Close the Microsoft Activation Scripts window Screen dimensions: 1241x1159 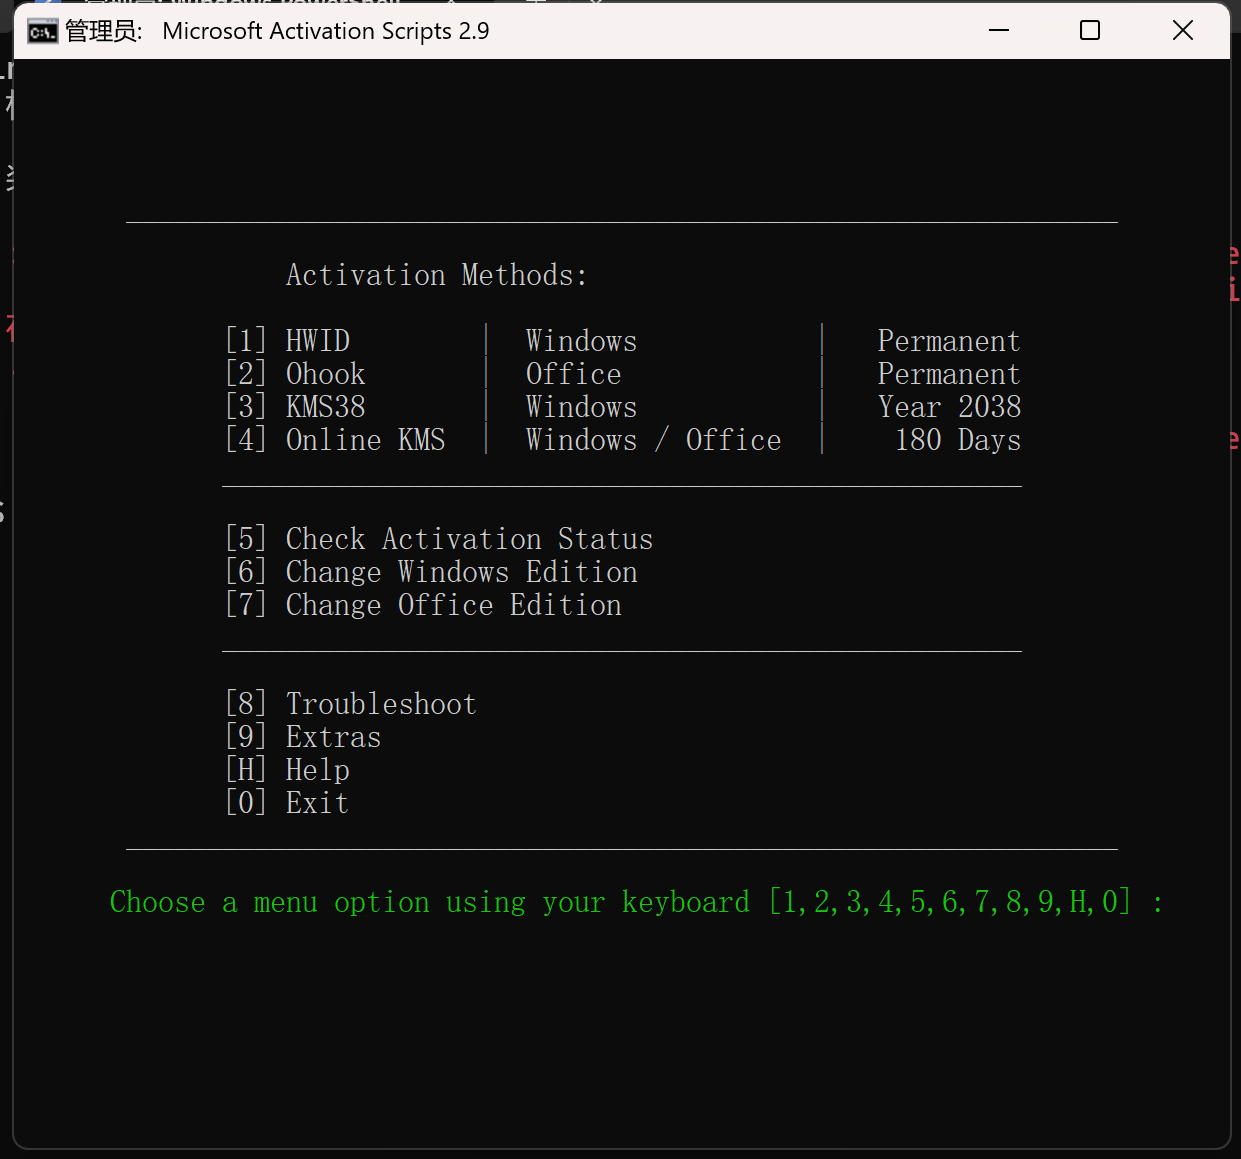(1183, 30)
